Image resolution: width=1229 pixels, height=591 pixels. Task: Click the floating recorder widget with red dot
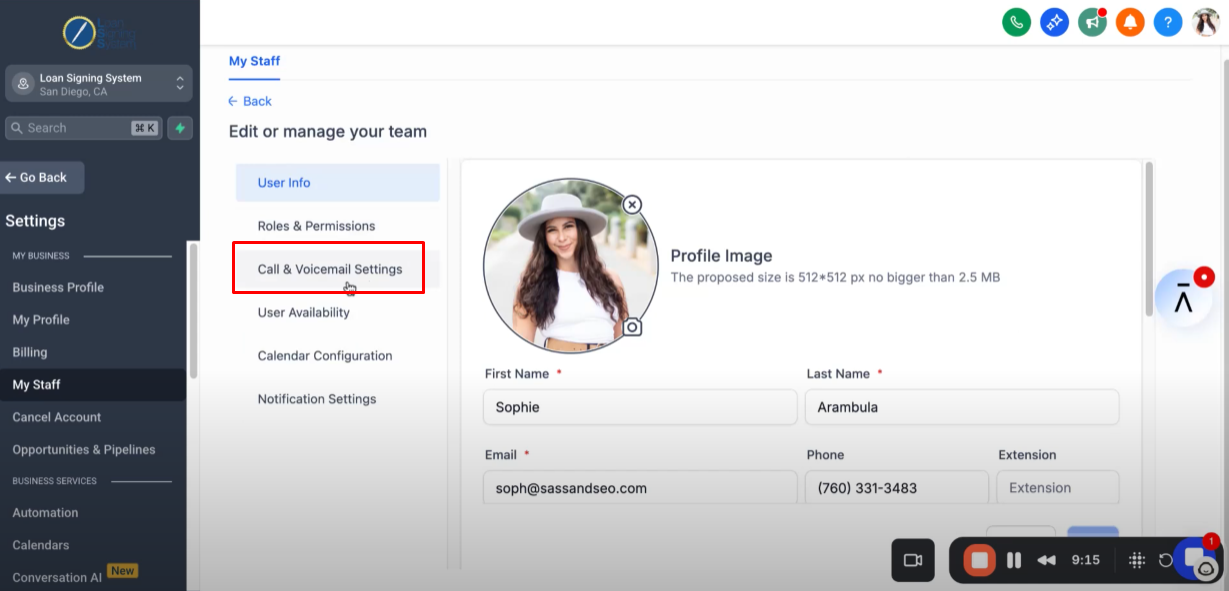tap(1184, 297)
